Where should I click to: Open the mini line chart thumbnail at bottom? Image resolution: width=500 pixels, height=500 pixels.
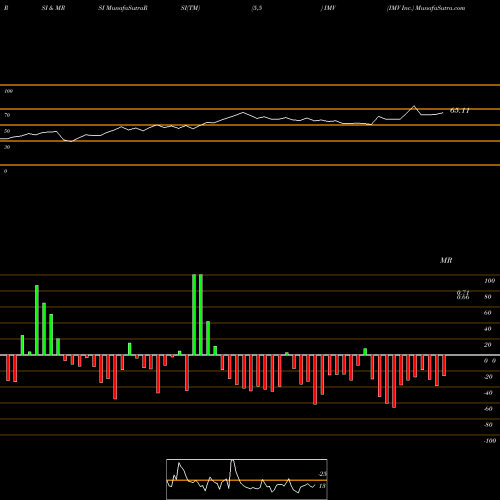click(x=247, y=479)
